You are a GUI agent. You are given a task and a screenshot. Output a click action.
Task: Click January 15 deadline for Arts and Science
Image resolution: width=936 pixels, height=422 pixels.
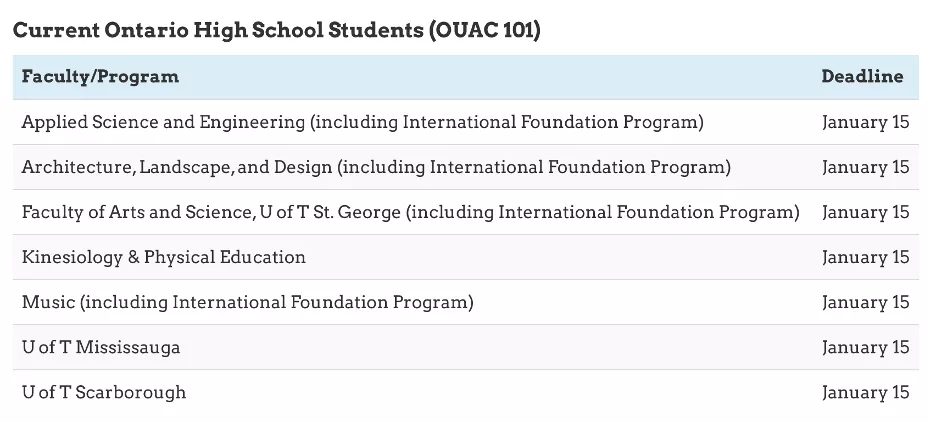click(x=865, y=213)
